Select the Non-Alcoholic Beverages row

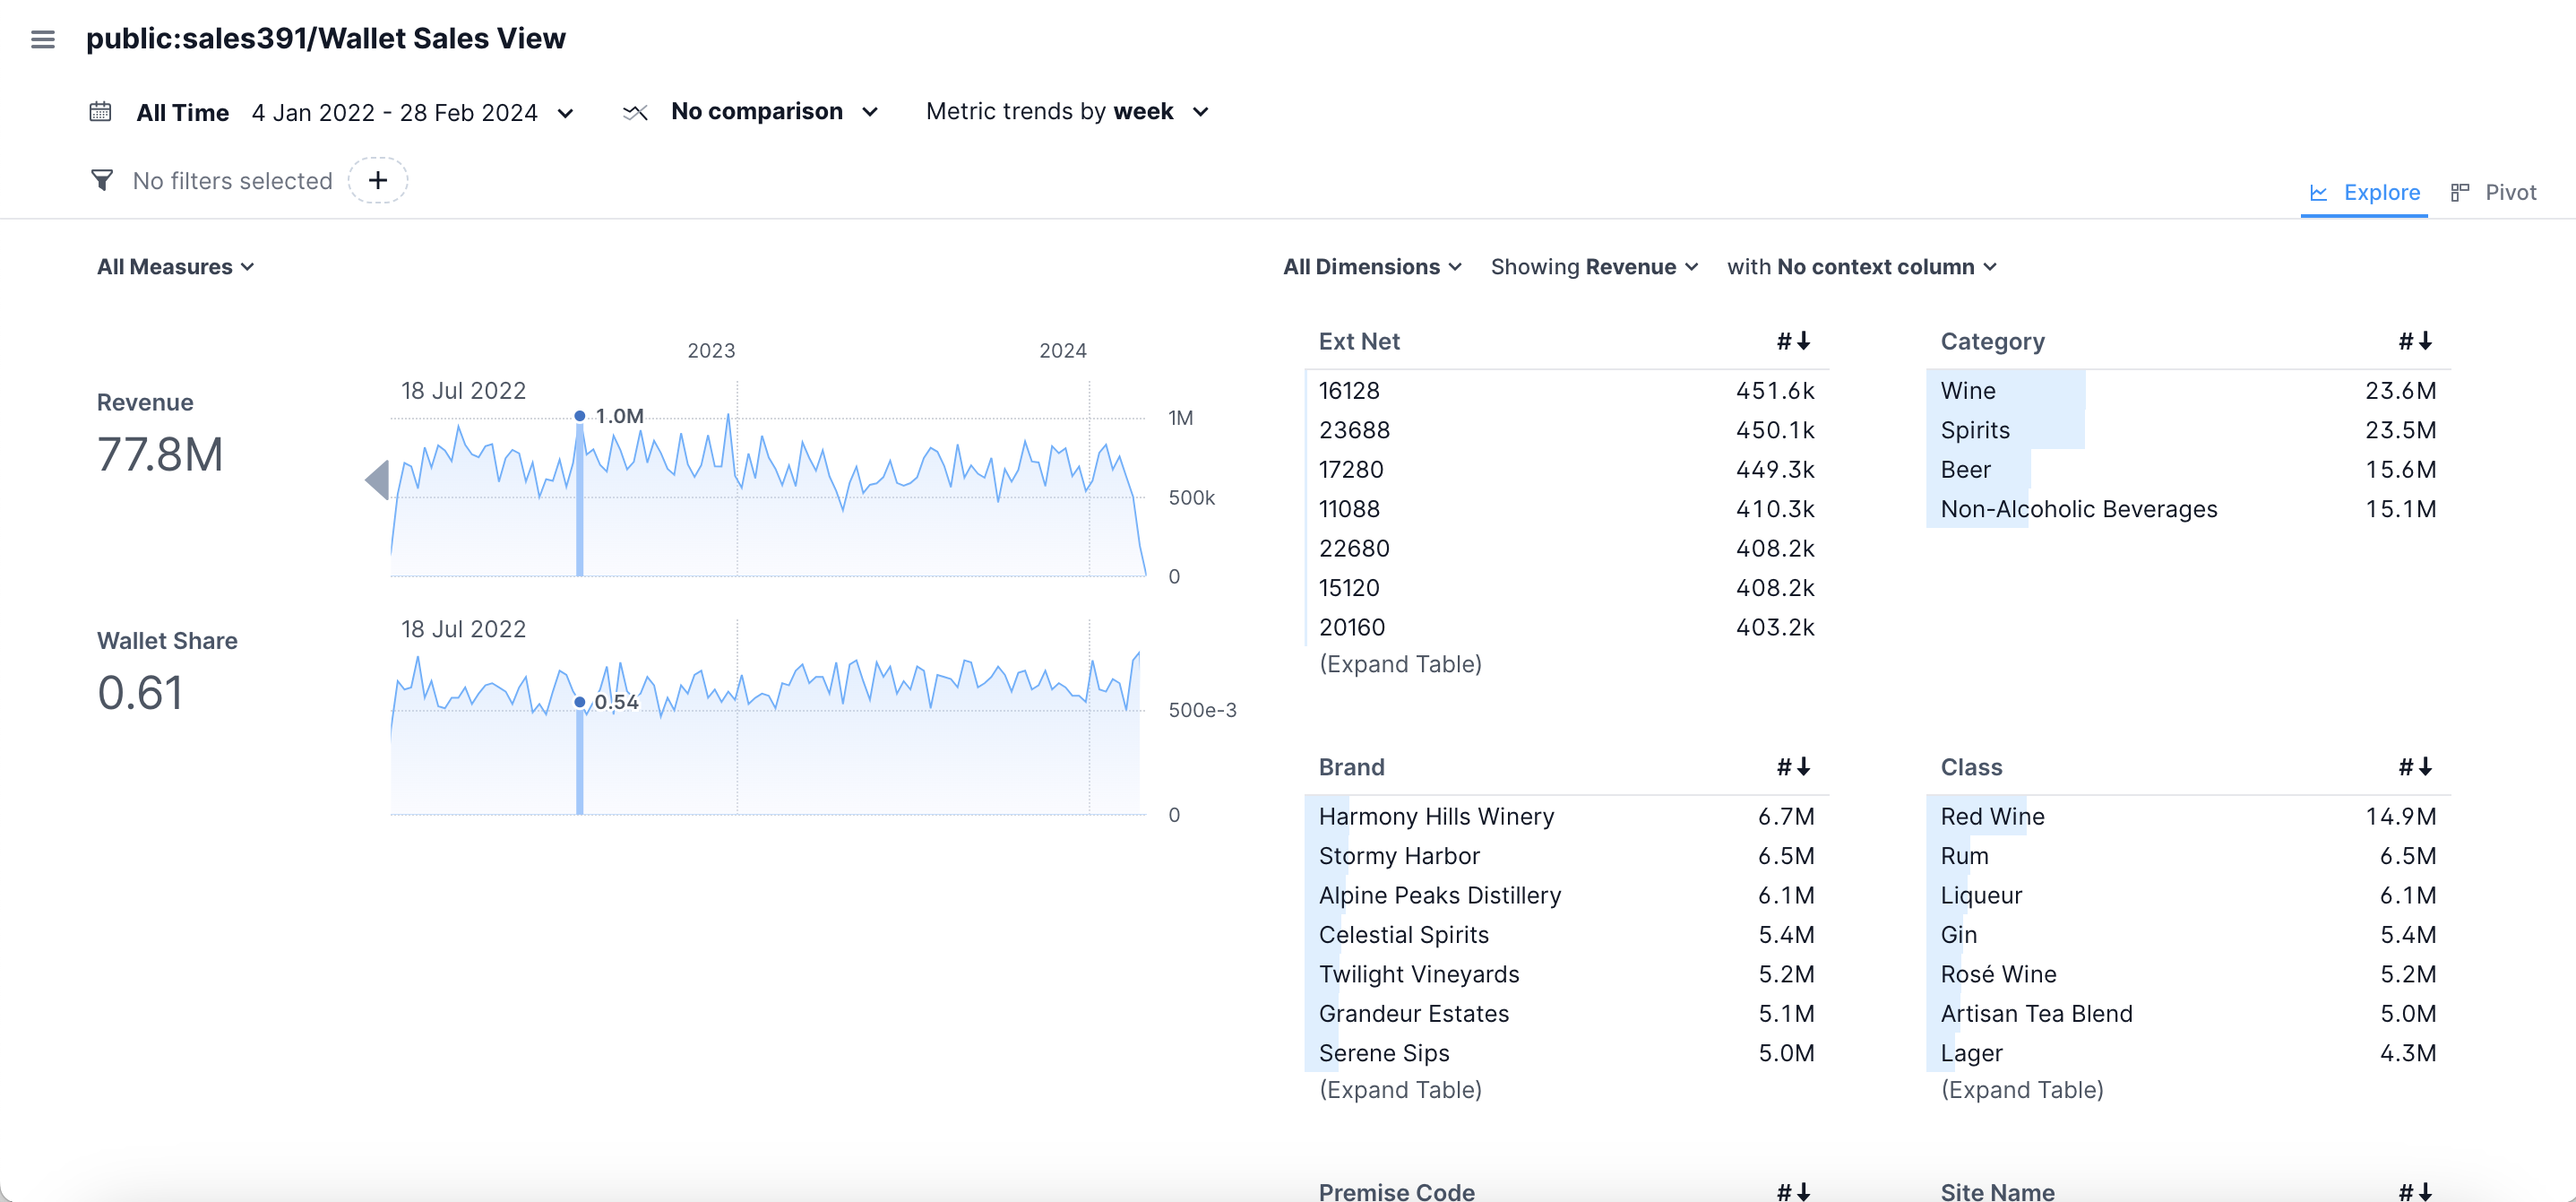coord(2188,509)
